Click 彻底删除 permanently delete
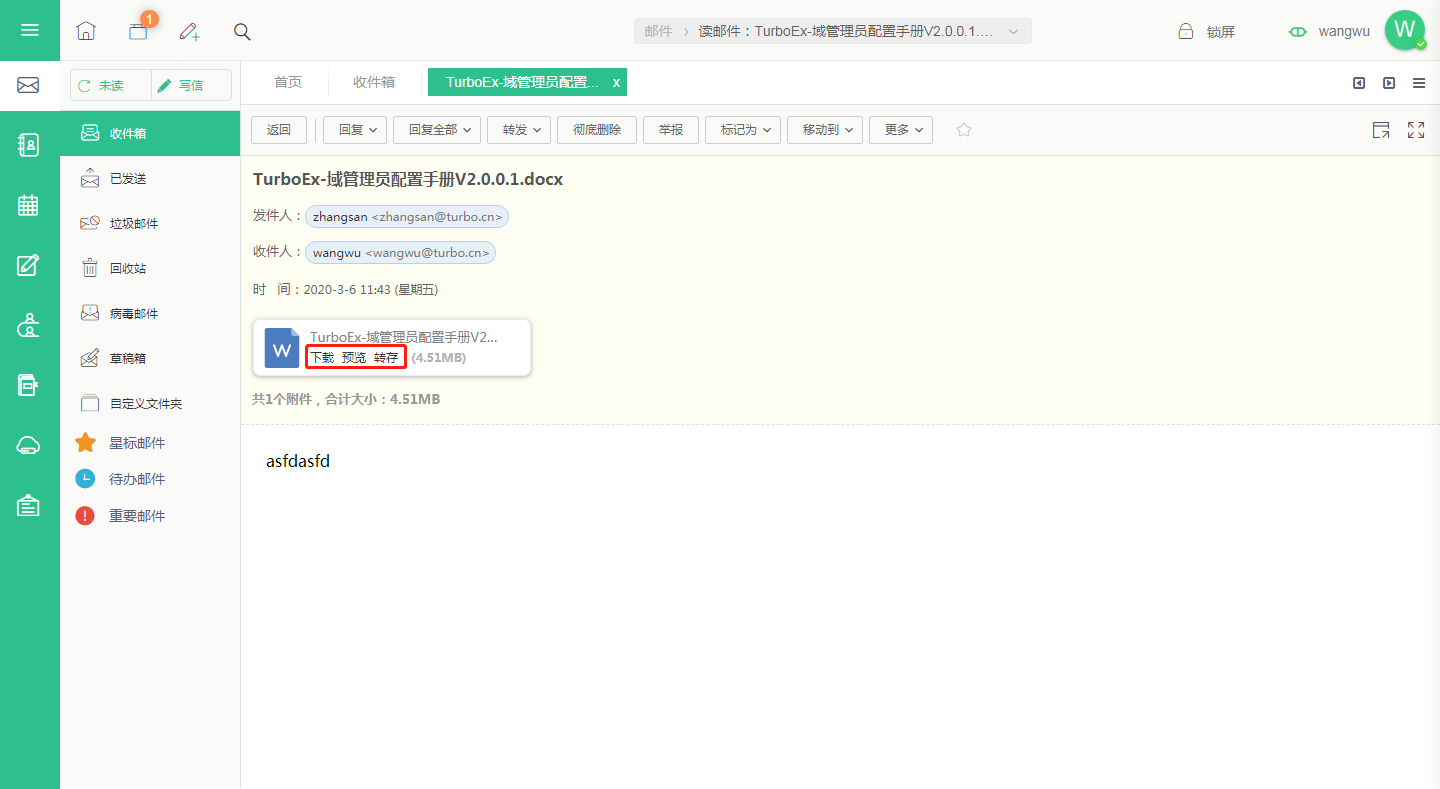Image resolution: width=1440 pixels, height=789 pixels. coord(597,130)
